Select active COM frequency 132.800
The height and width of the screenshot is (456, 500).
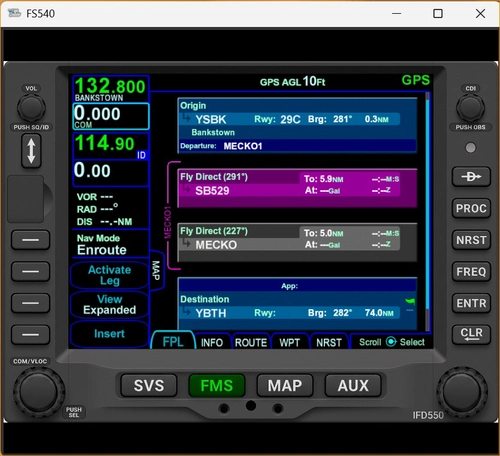point(111,89)
